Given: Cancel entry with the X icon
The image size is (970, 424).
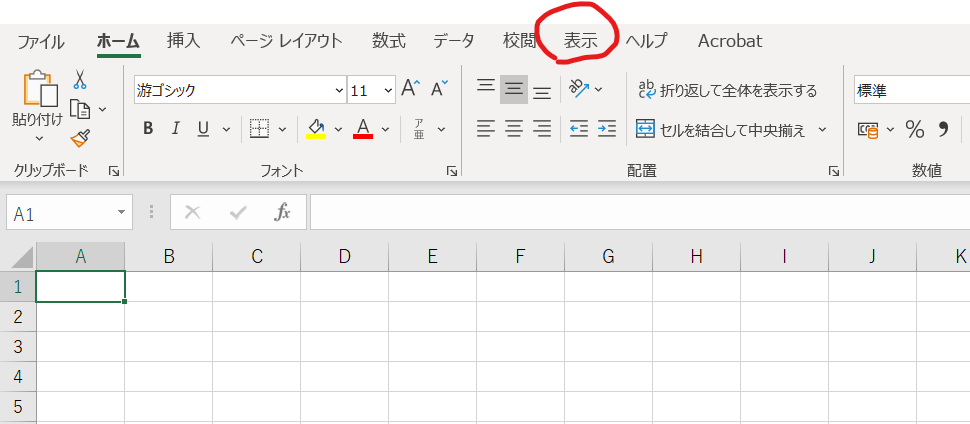Looking at the screenshot, I should 193,213.
